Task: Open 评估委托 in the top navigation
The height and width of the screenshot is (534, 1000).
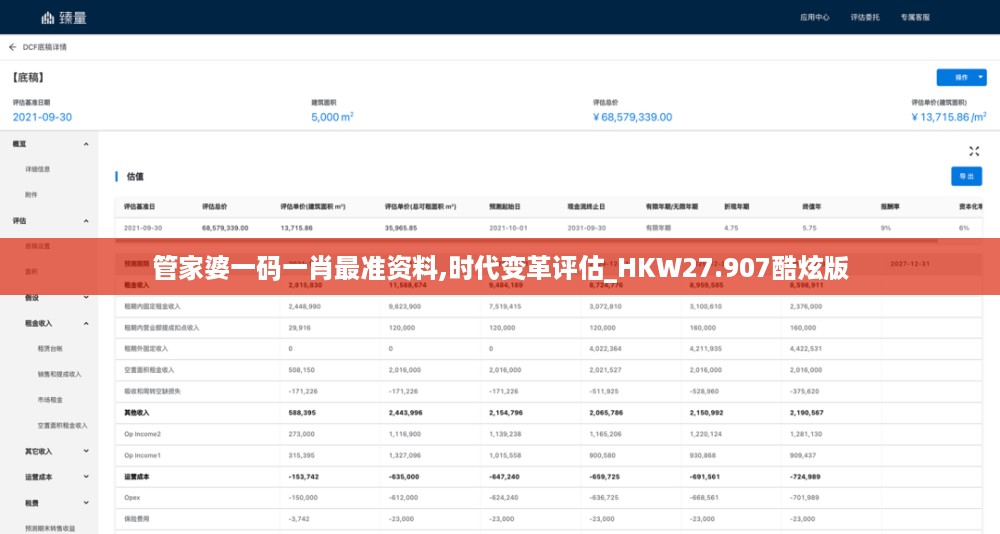Action: point(864,17)
